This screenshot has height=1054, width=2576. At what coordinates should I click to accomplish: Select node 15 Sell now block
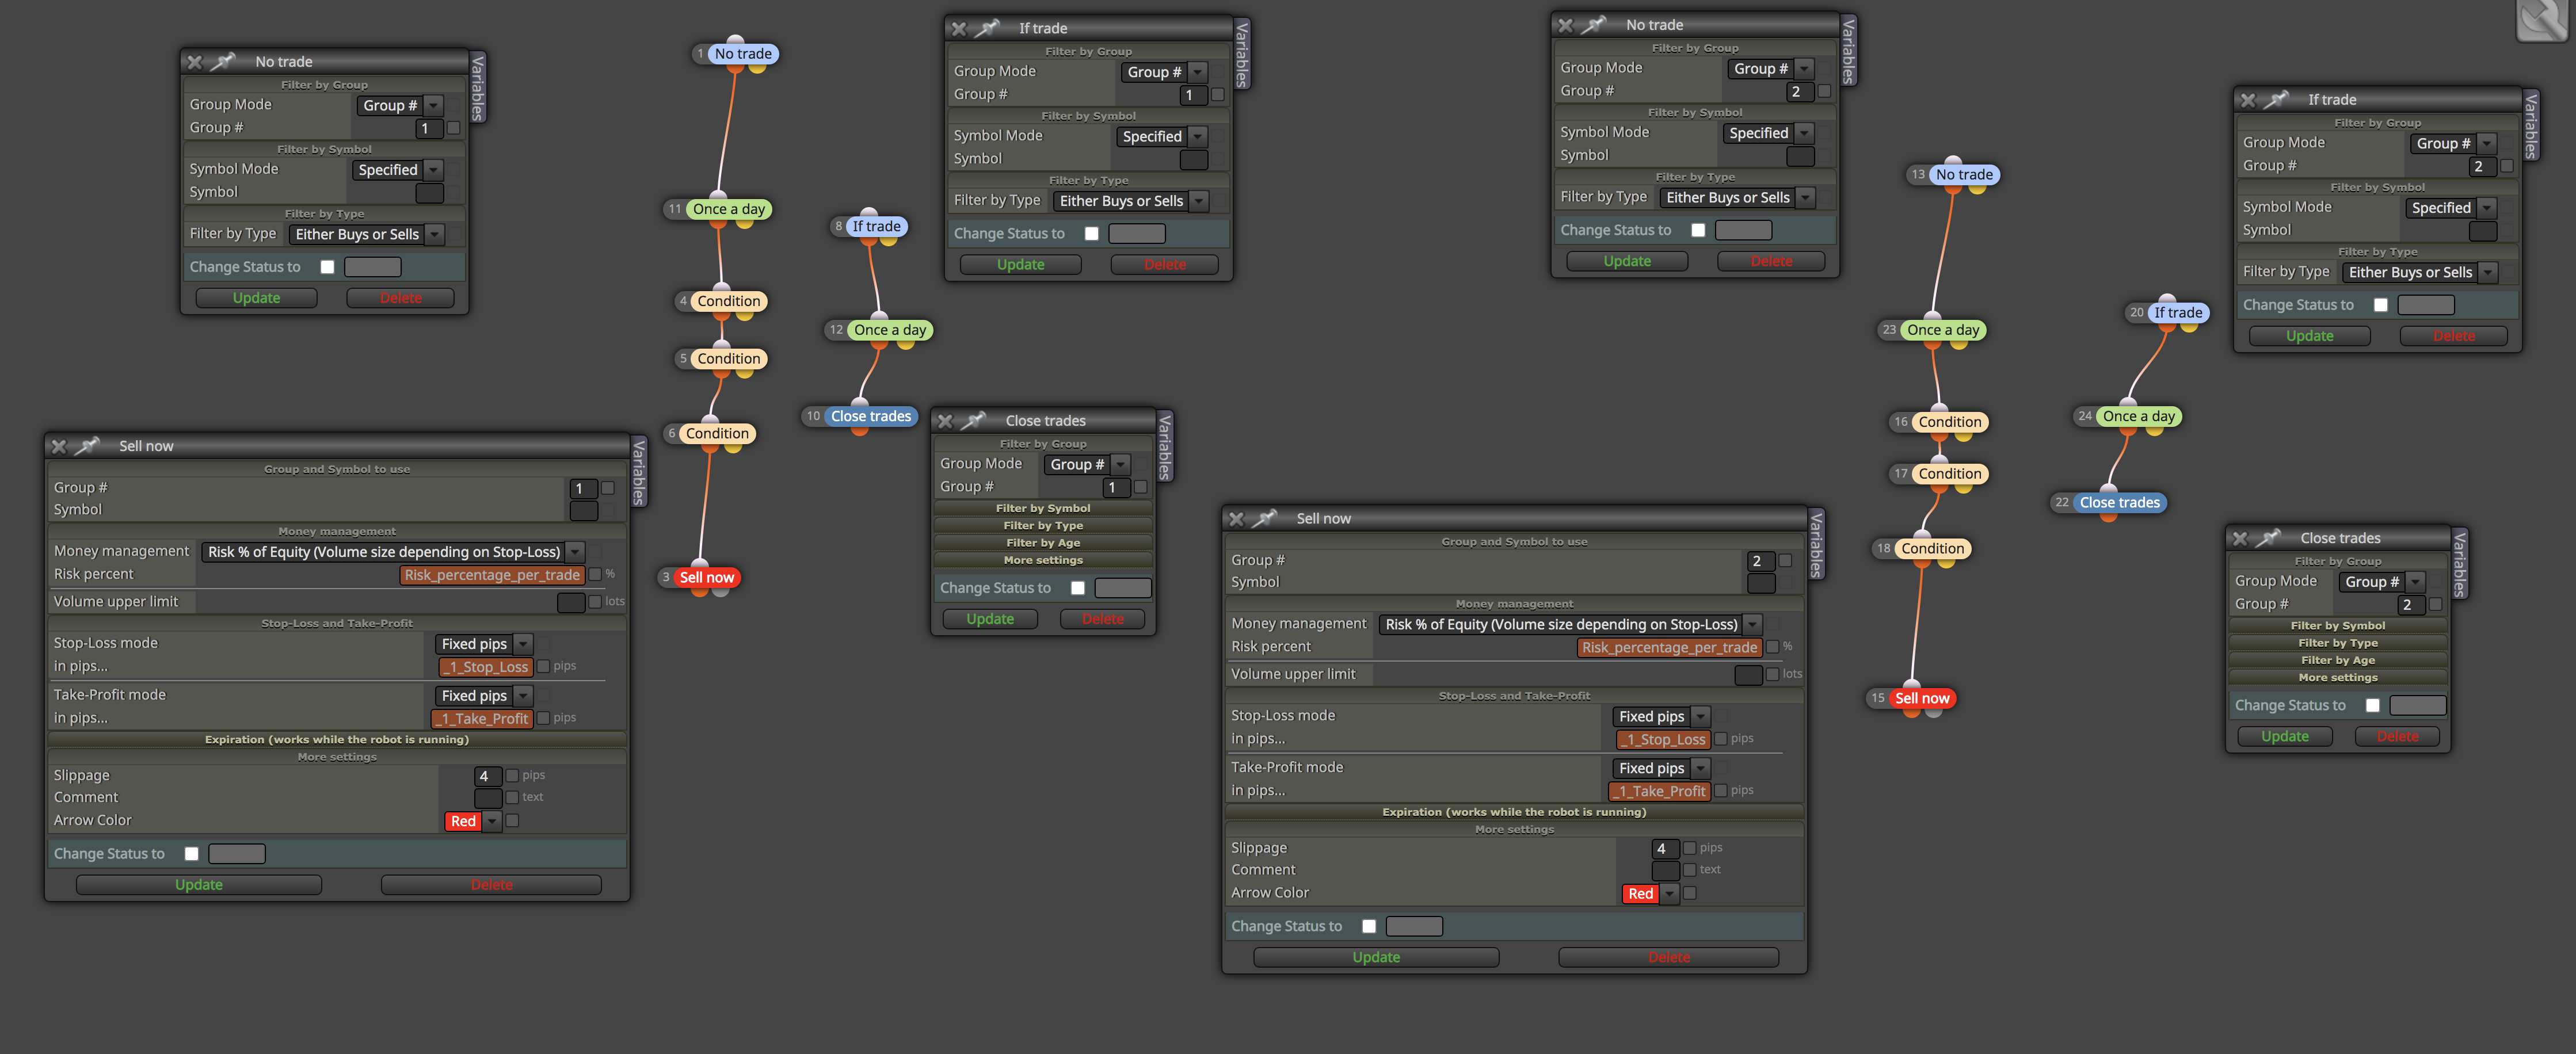[x=1922, y=699]
